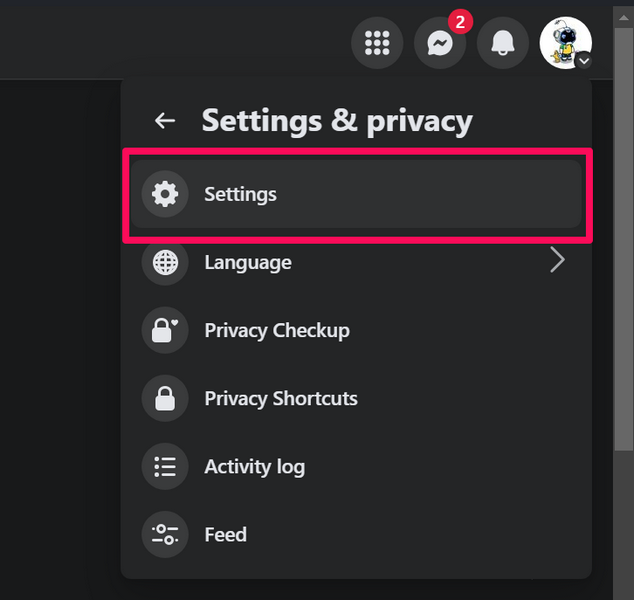Go back using the arrow icon
634x600 pixels.
tap(165, 121)
